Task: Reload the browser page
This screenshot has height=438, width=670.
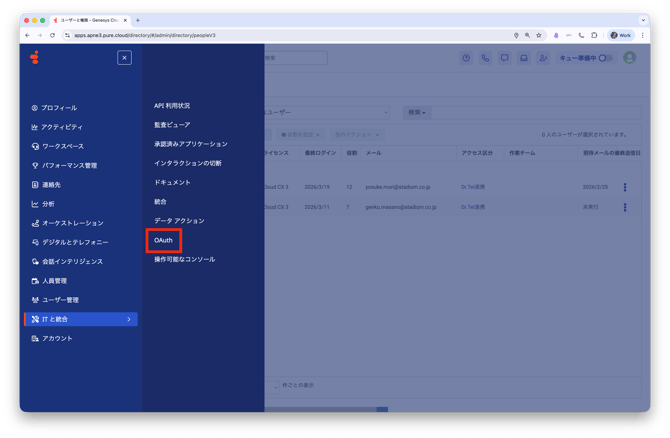Action: point(53,35)
